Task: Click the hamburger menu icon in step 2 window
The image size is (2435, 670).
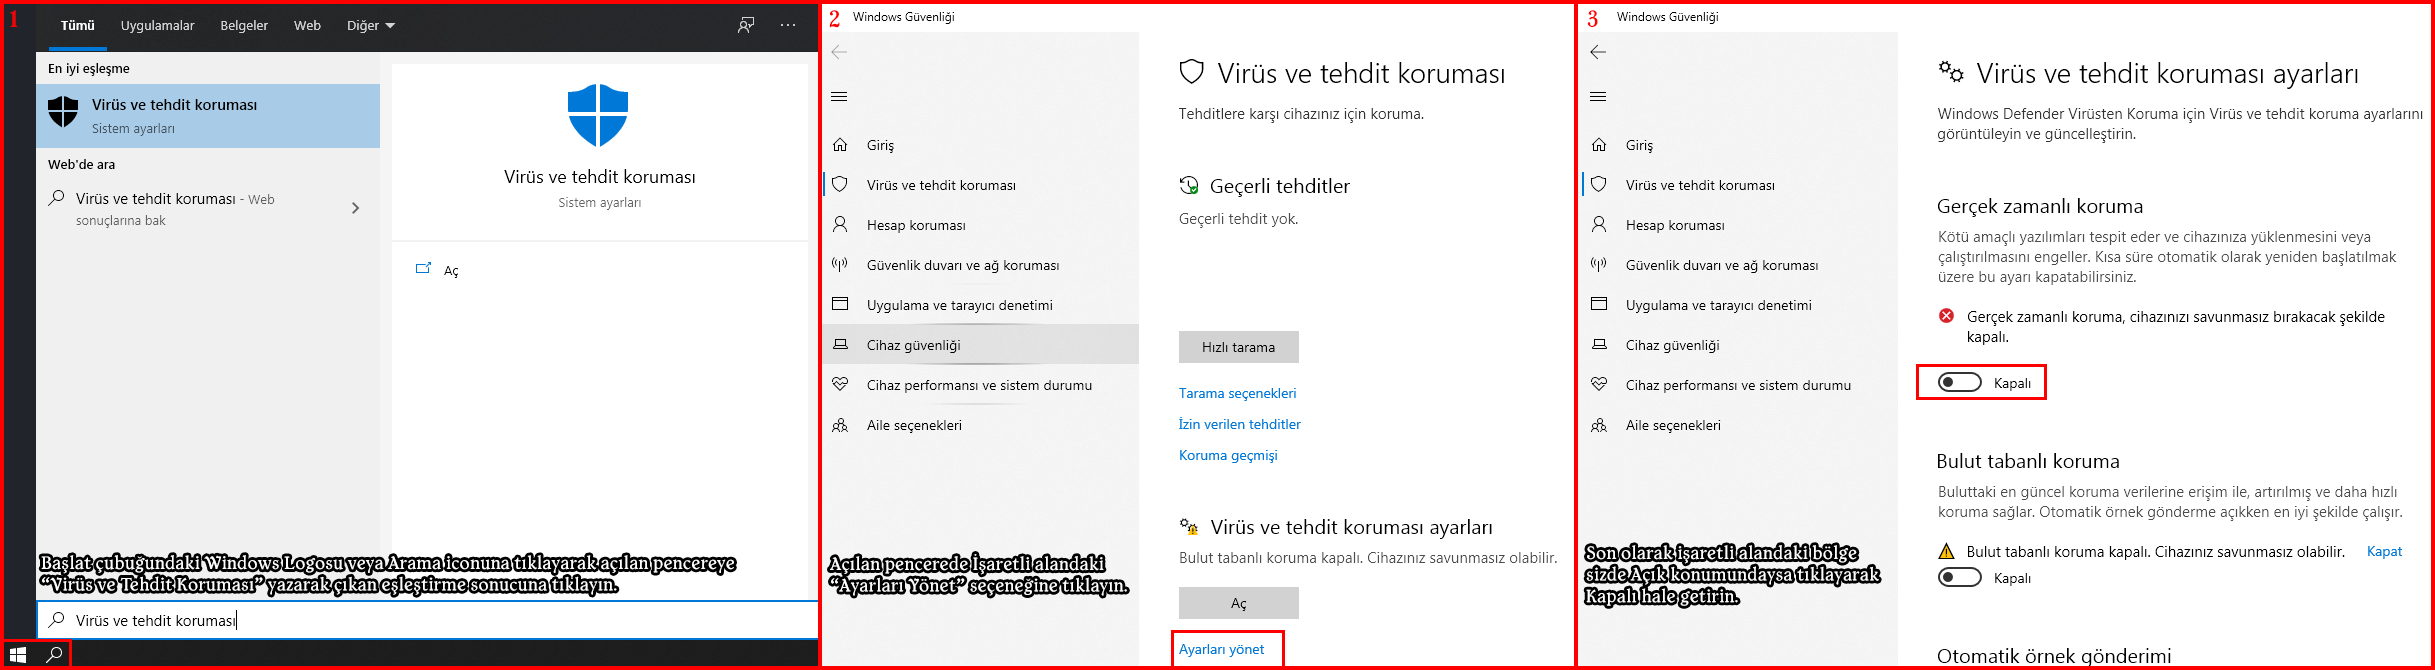Action: click(839, 97)
